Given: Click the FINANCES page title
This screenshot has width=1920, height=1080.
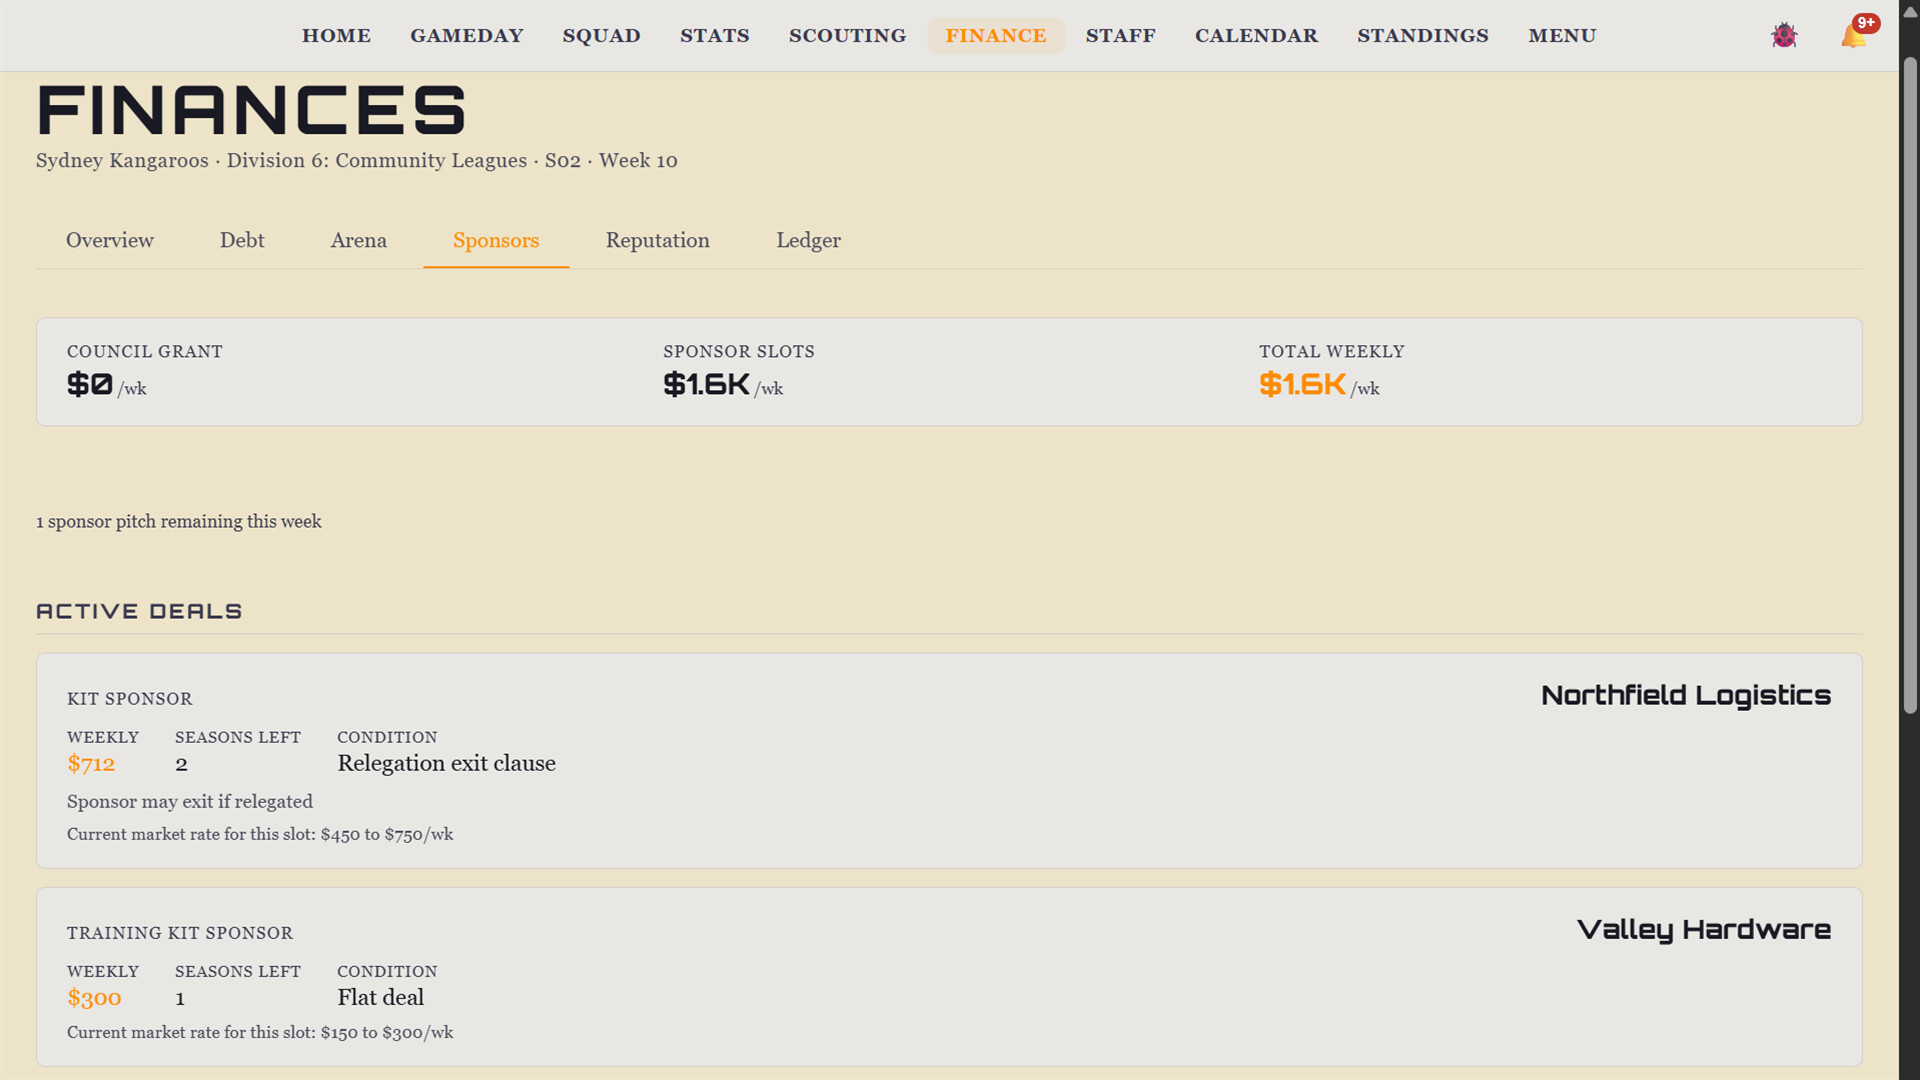Looking at the screenshot, I should click(252, 110).
